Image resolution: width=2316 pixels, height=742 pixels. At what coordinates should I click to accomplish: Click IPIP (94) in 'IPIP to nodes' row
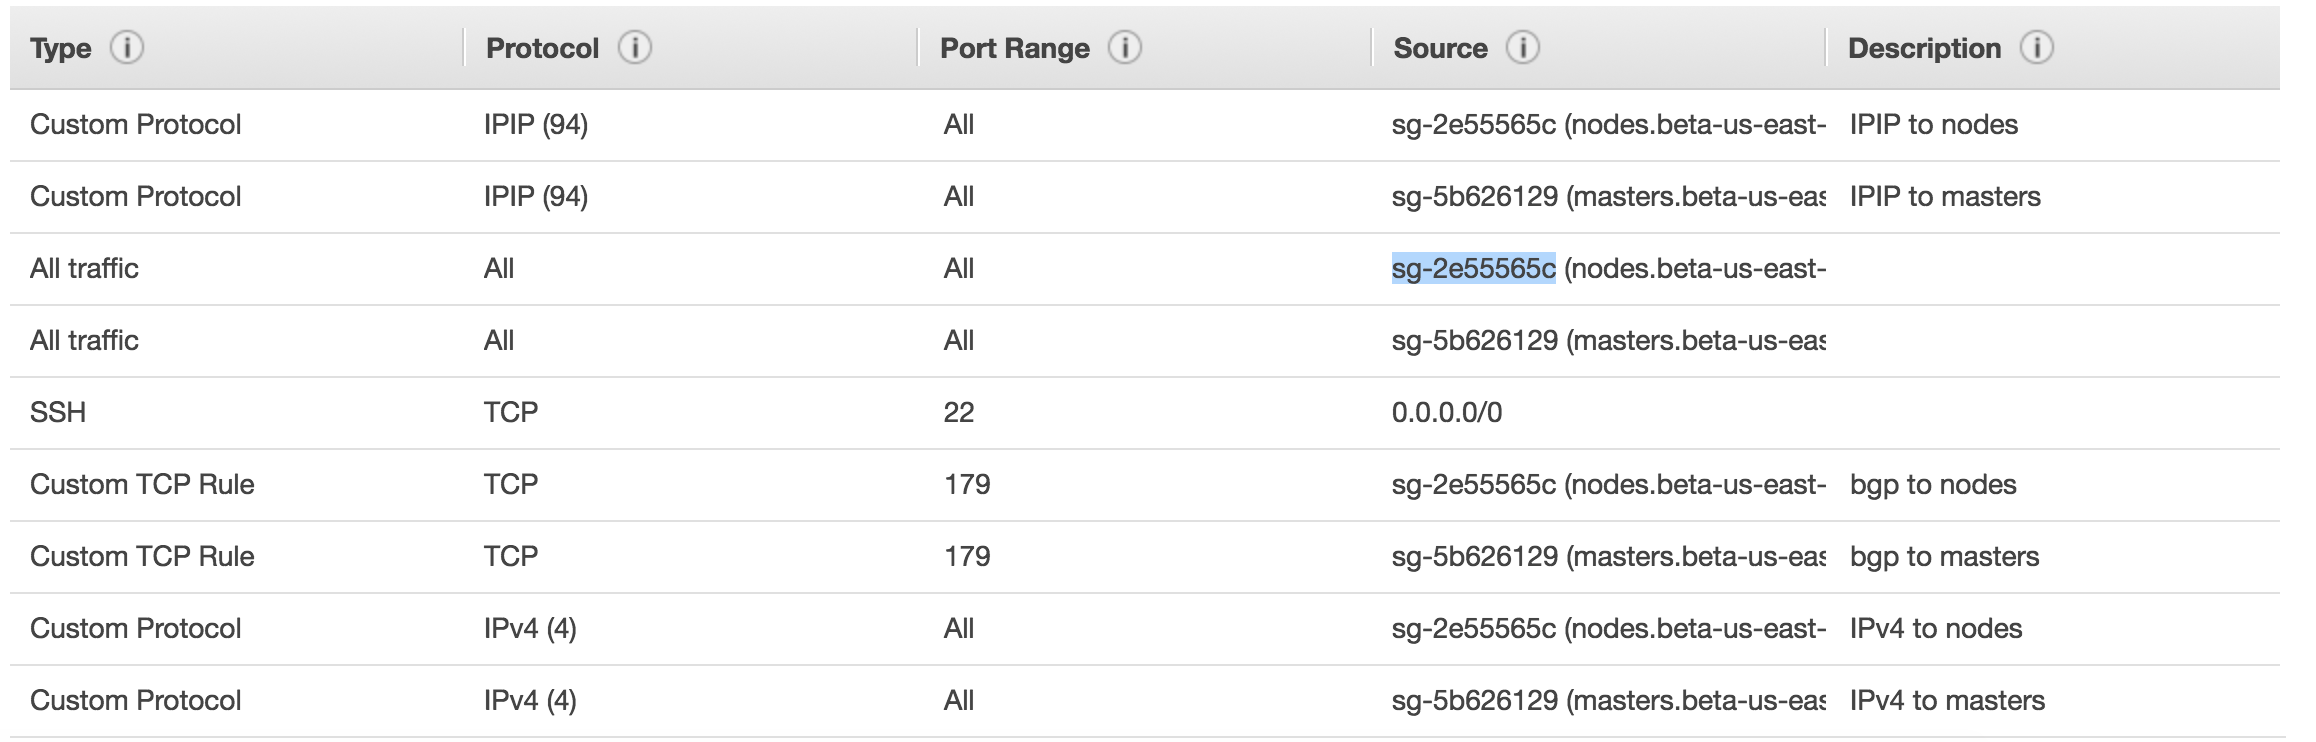point(536,124)
